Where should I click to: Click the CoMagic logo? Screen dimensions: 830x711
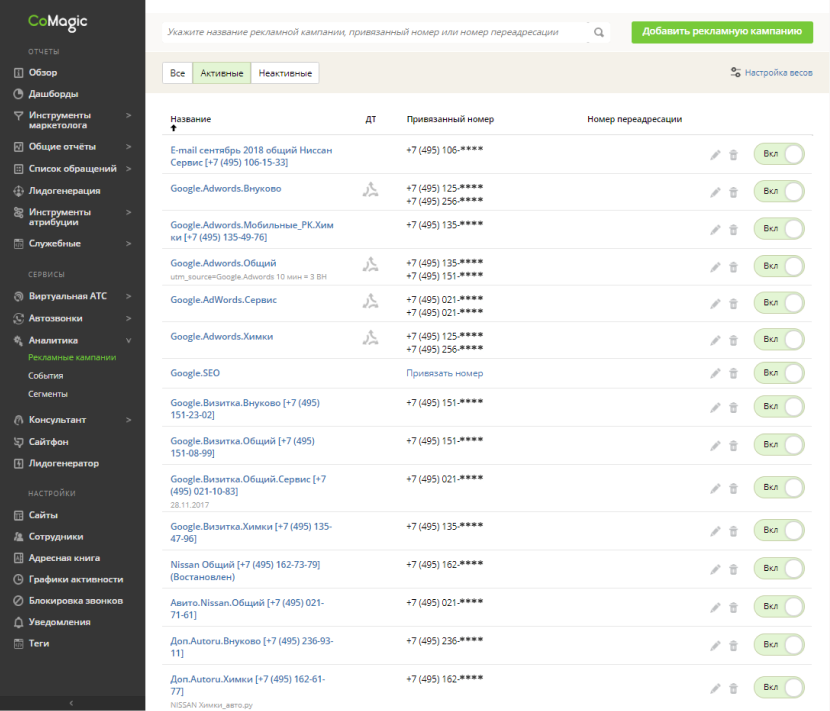[58, 22]
